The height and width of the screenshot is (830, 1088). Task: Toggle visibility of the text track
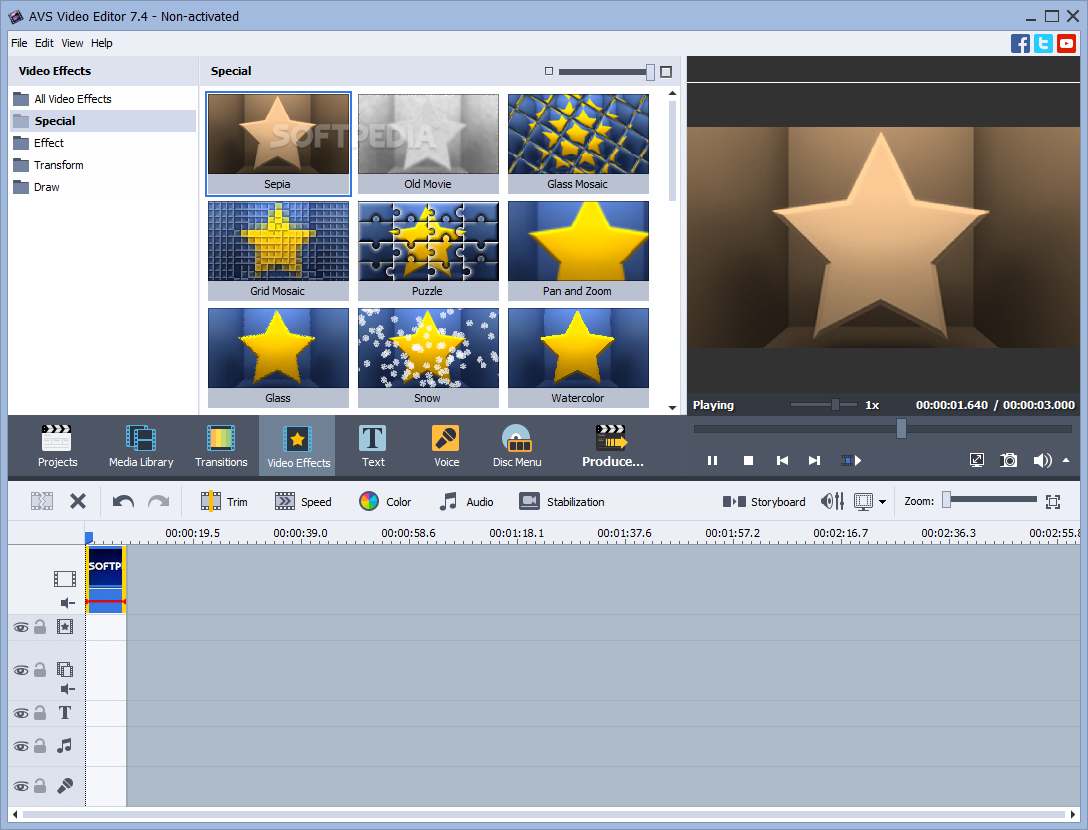[21, 713]
